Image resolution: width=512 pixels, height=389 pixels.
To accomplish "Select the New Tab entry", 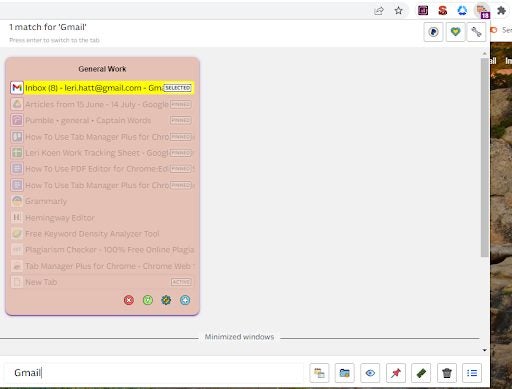I will coord(102,282).
